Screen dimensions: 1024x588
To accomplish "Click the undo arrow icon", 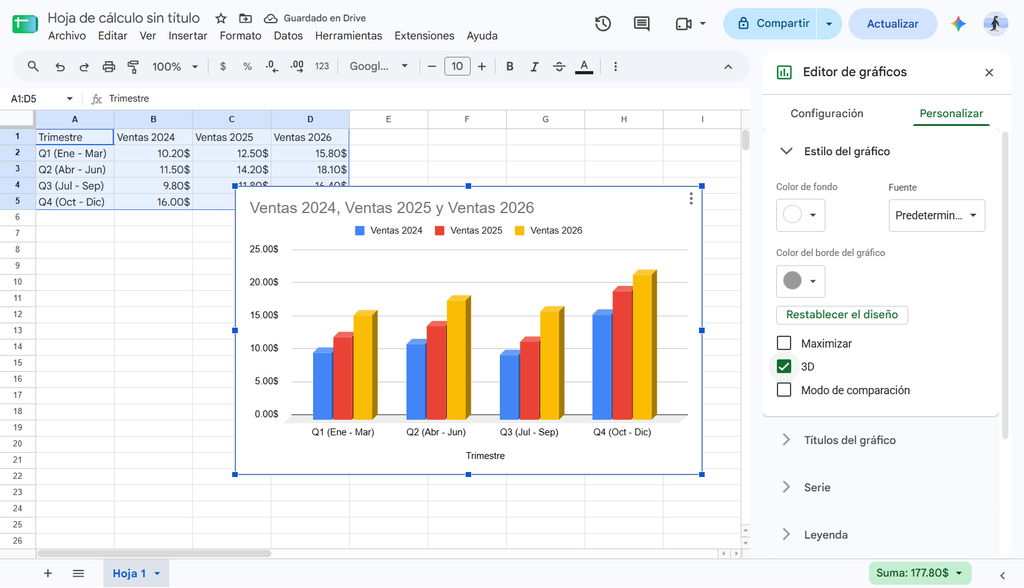I will pyautogui.click(x=60, y=66).
